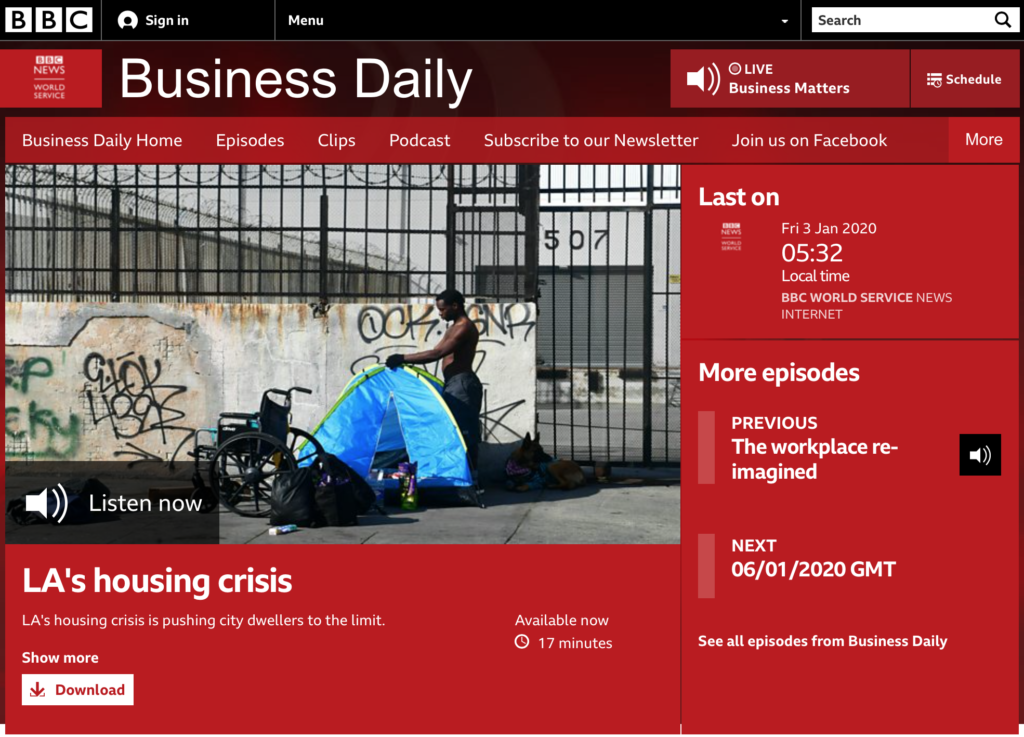1024x737 pixels.
Task: Click the download arrow icon
Action: [38, 690]
